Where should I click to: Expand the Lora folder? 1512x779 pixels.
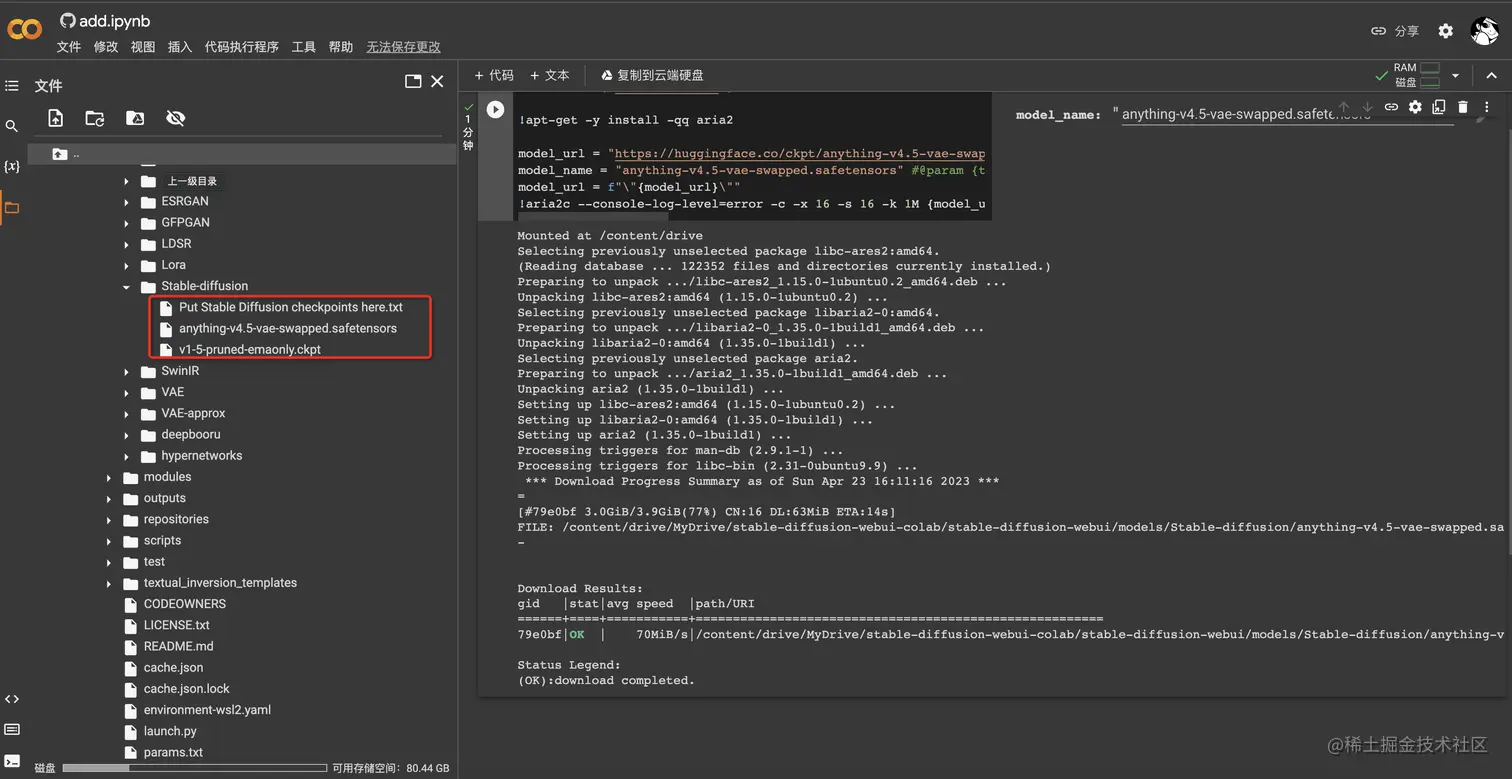[126, 265]
